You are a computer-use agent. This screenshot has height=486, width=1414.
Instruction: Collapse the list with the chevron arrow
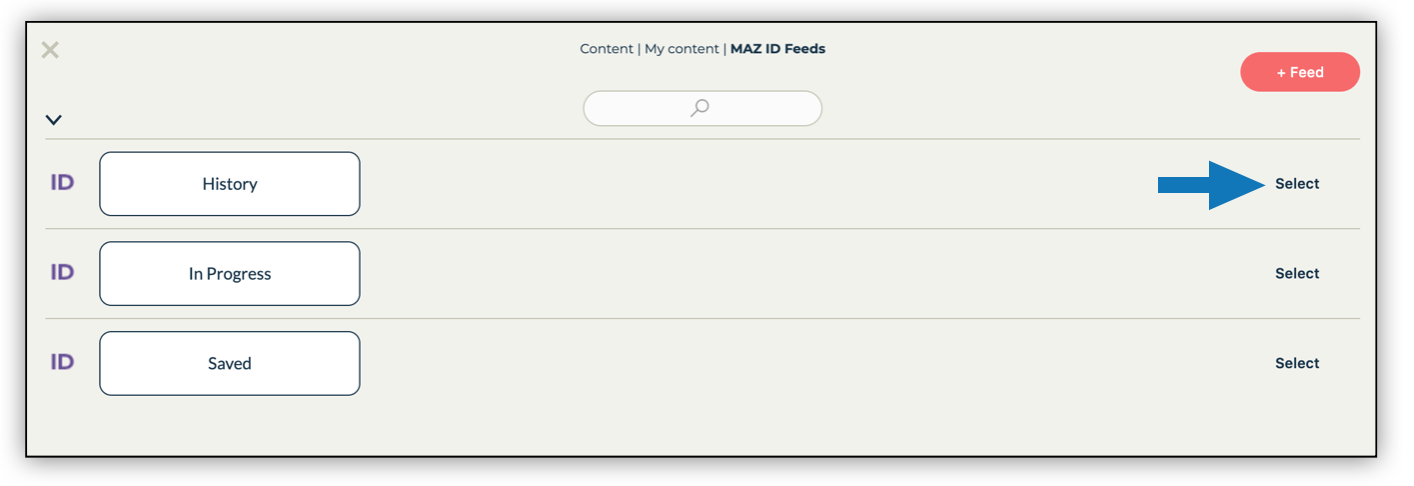pos(54,120)
